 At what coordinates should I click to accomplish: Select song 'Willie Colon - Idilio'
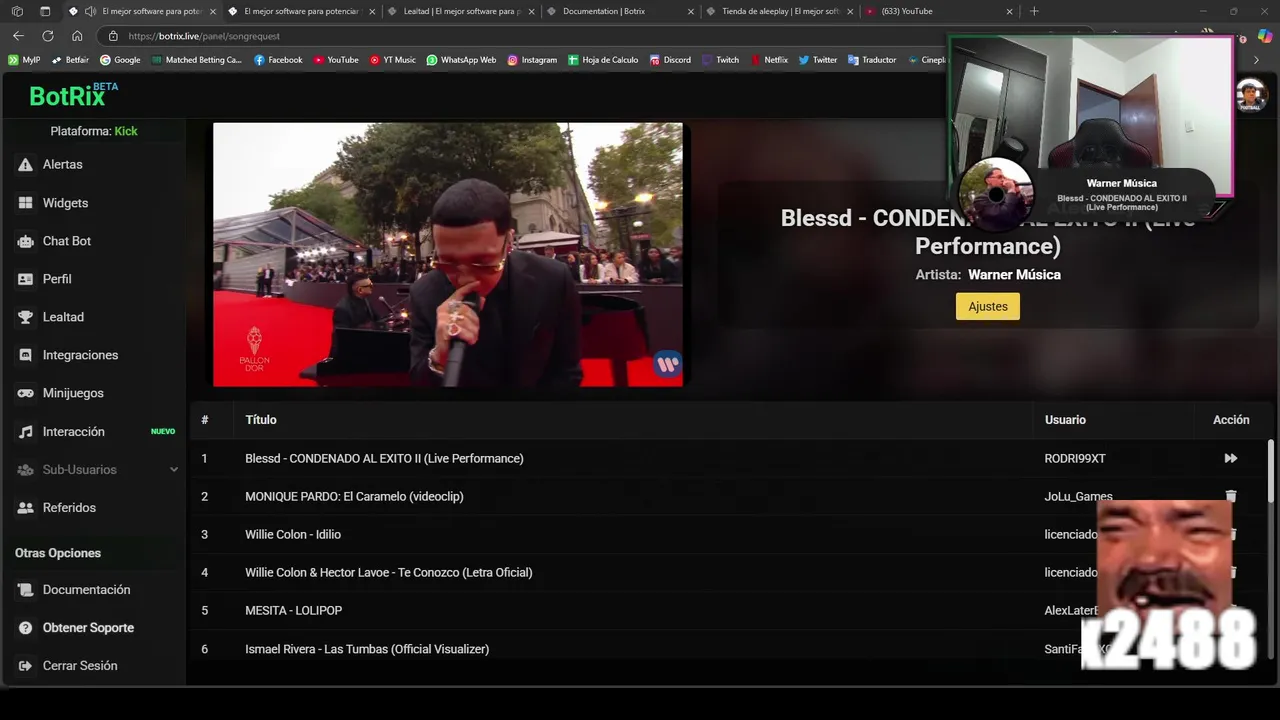click(293, 535)
